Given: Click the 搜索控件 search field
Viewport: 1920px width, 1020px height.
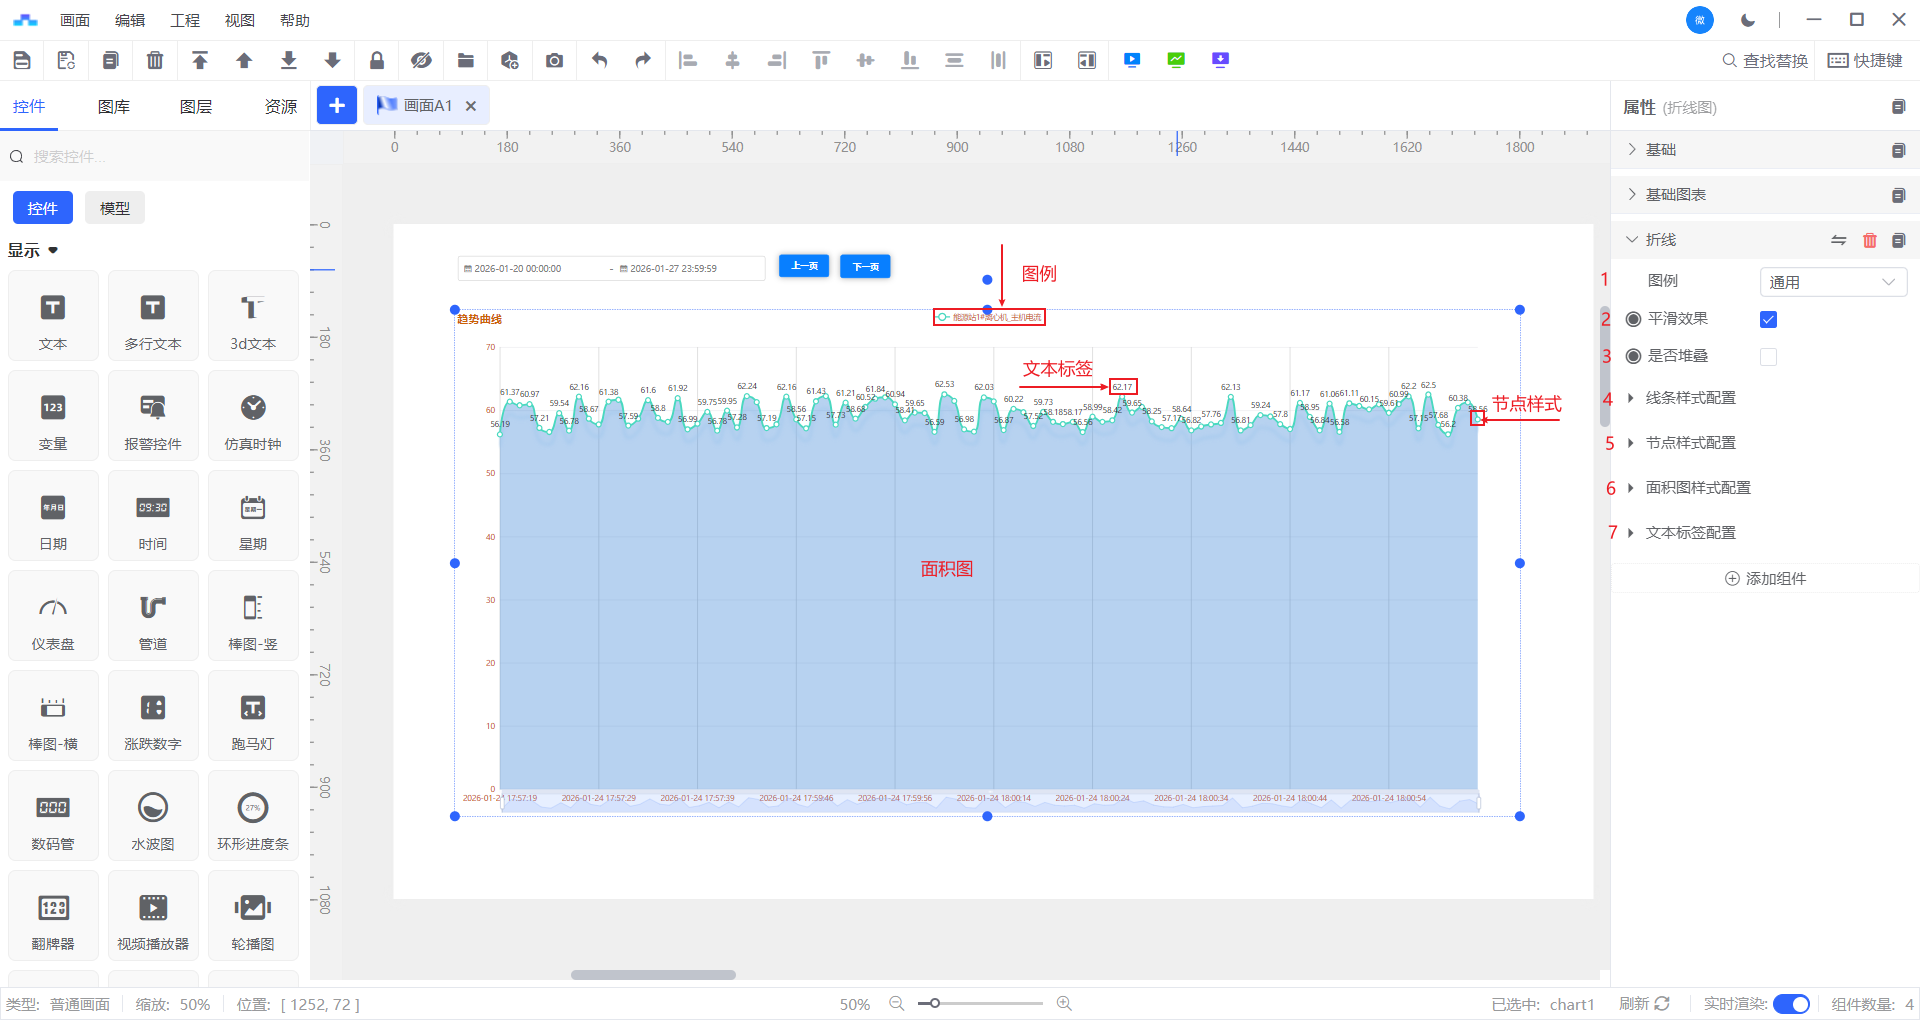Looking at the screenshot, I should pos(160,157).
